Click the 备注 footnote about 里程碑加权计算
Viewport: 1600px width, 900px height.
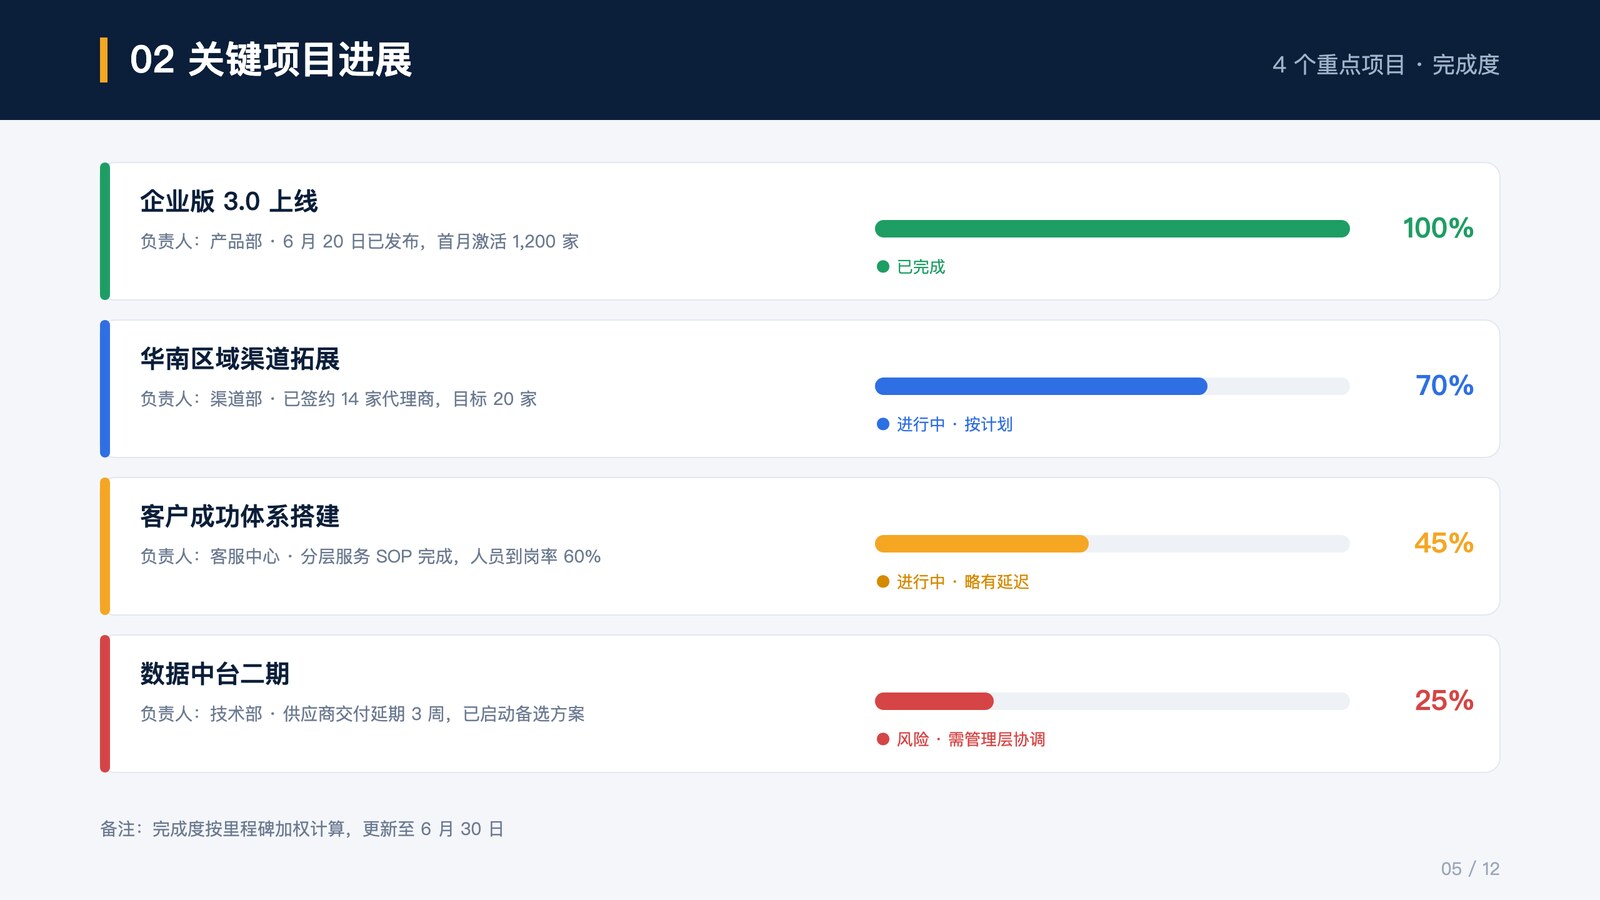click(302, 829)
